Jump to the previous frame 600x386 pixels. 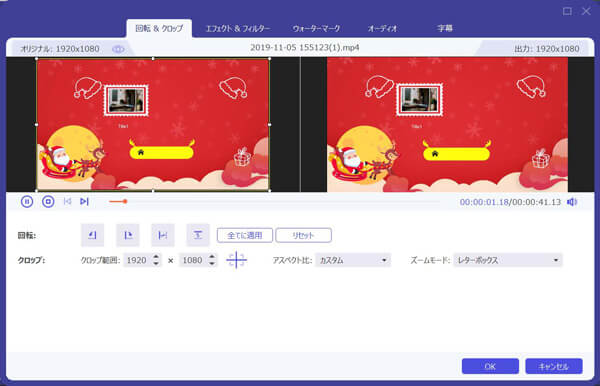(x=67, y=201)
